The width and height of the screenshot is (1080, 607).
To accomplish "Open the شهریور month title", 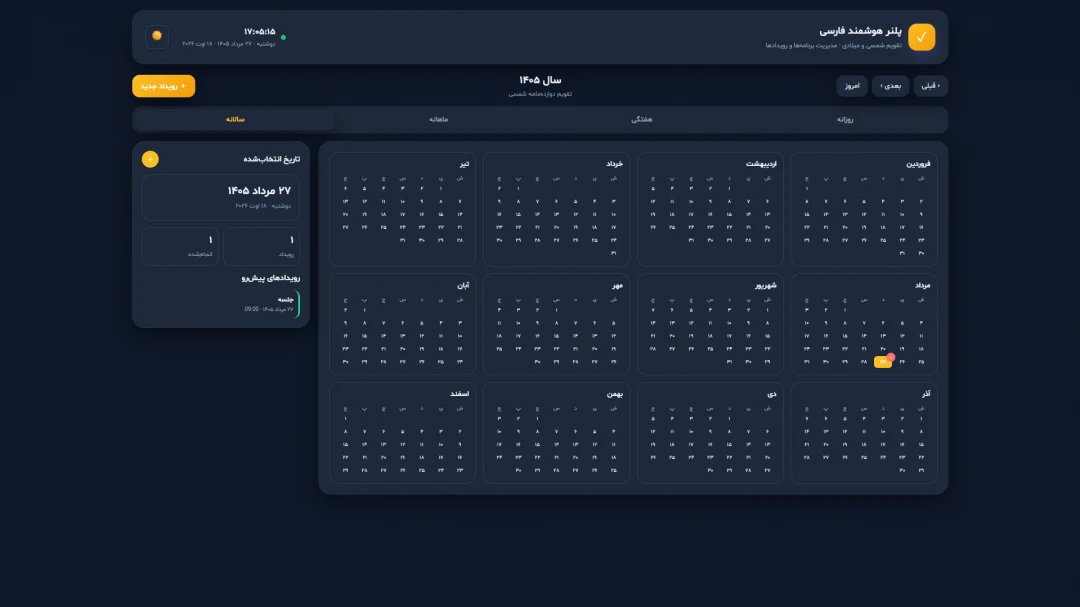I will tap(766, 285).
